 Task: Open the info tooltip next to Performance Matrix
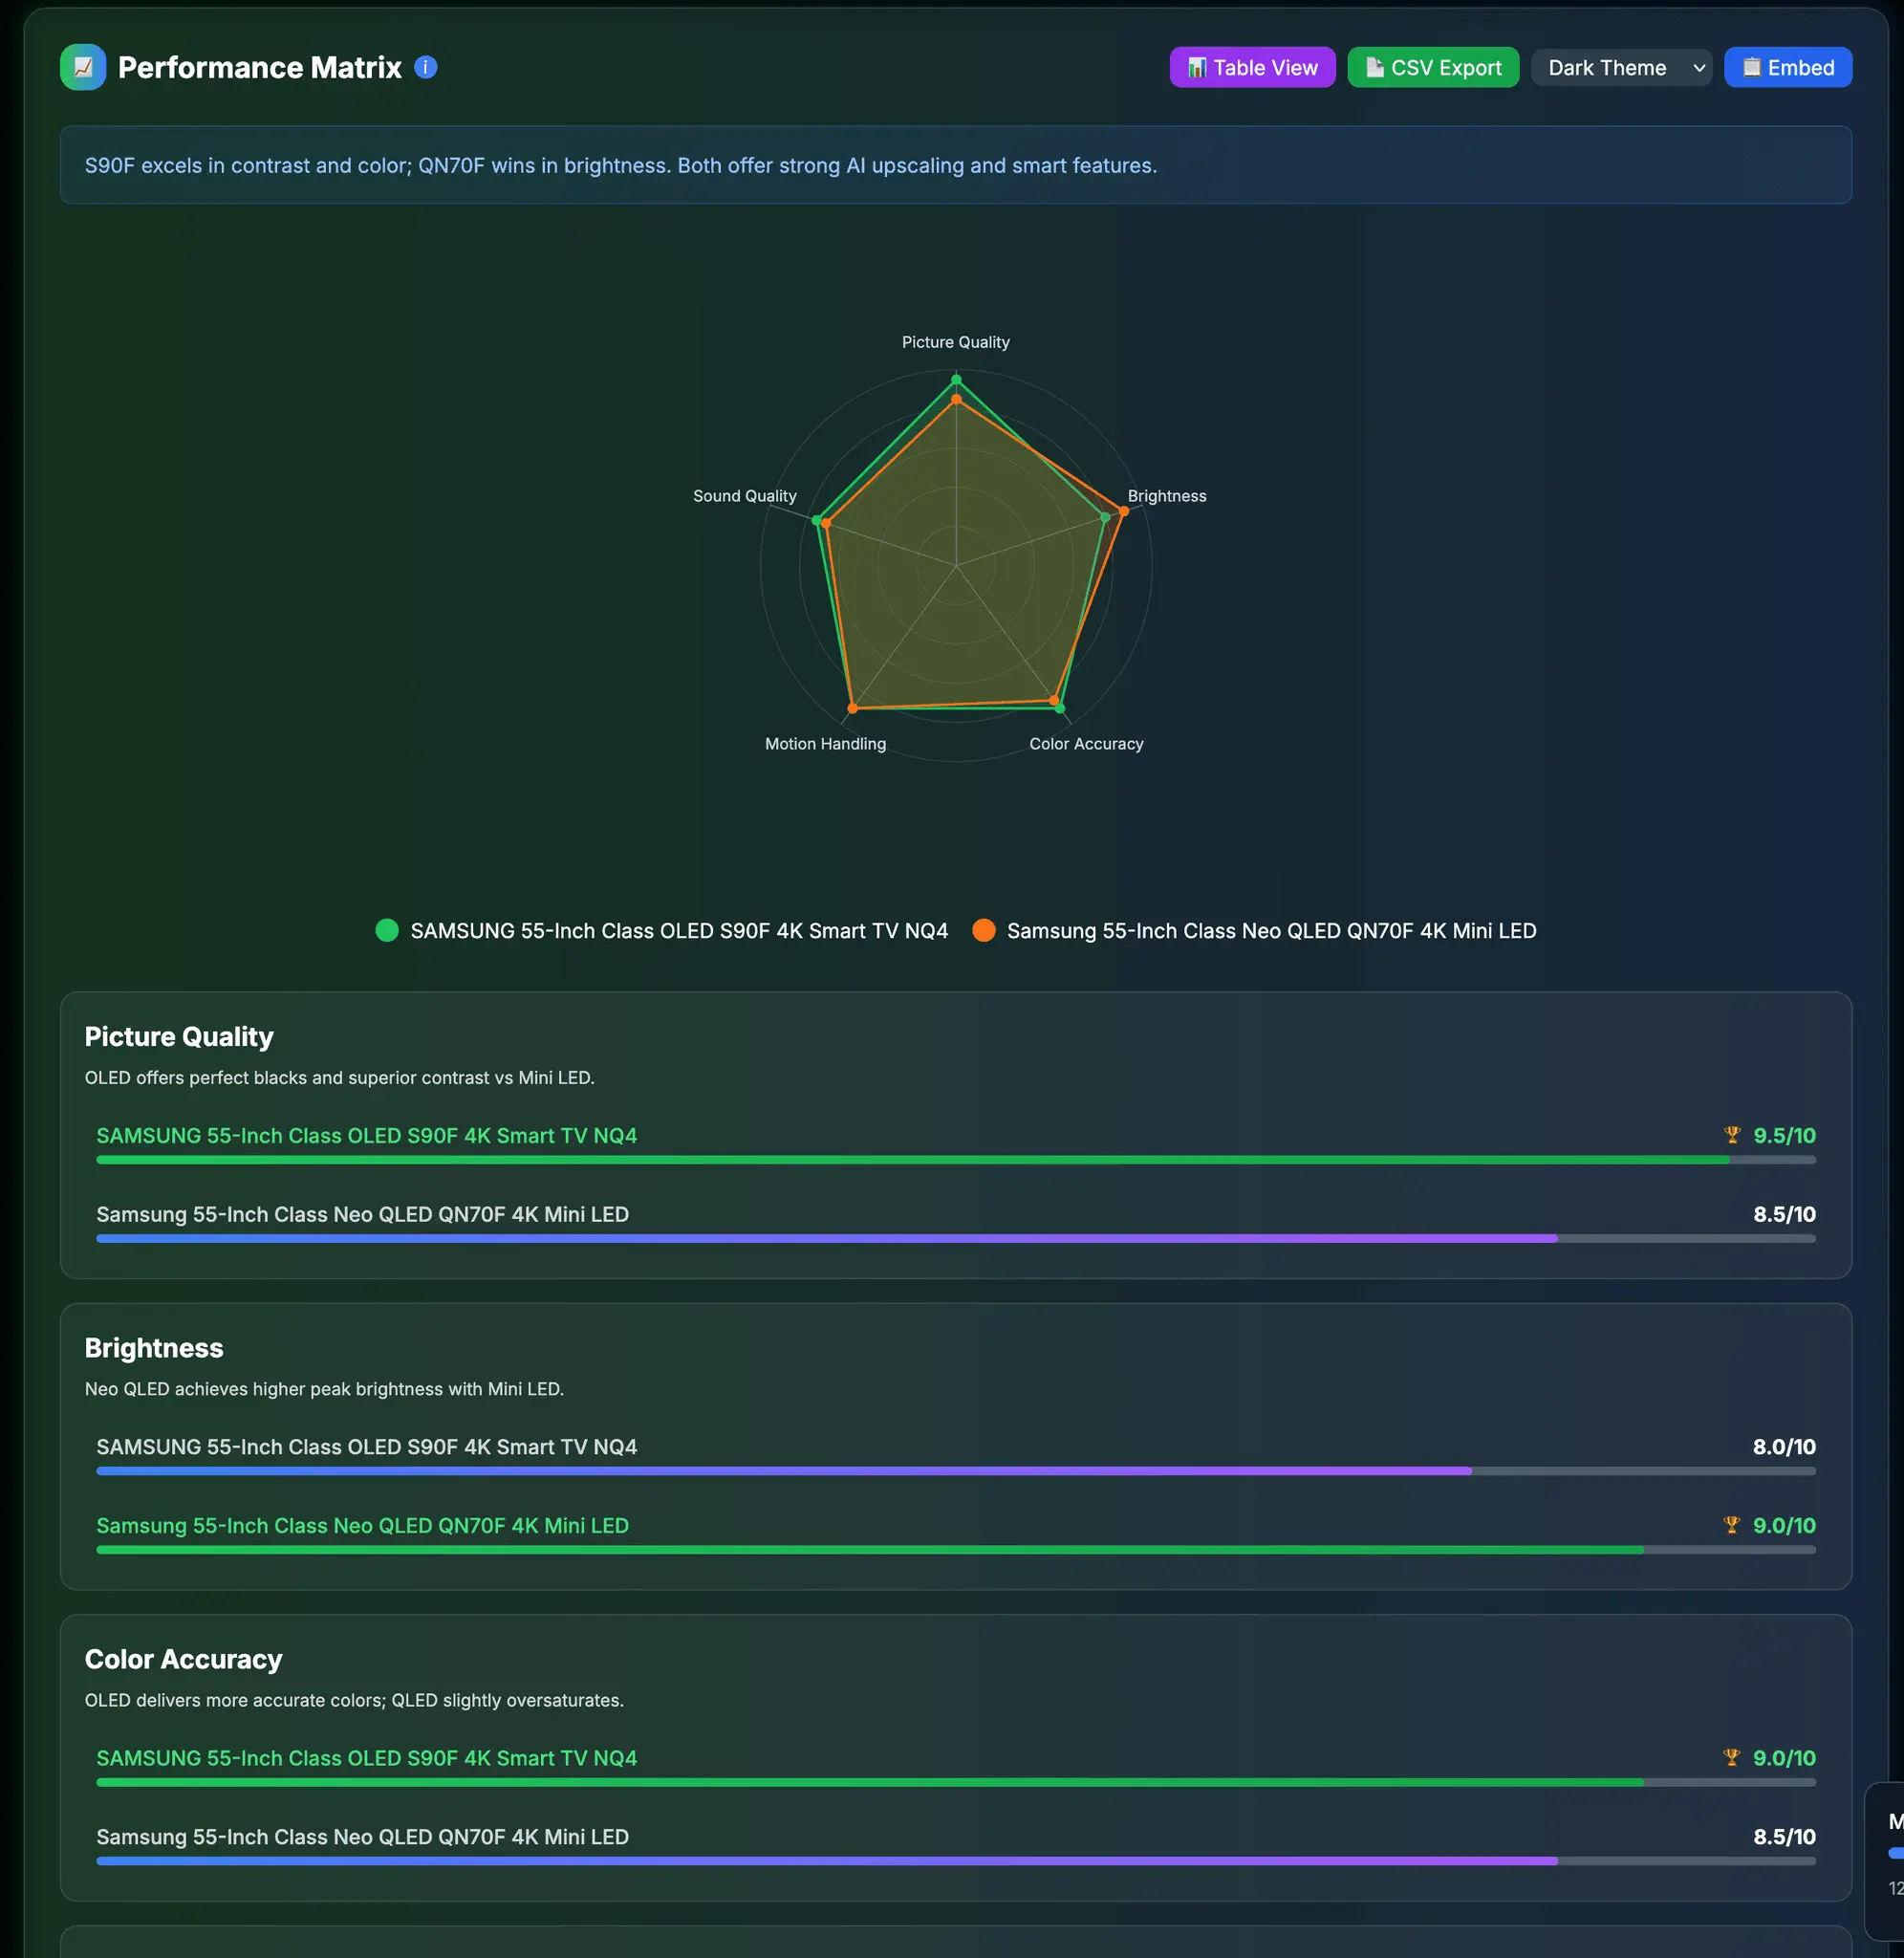426,67
